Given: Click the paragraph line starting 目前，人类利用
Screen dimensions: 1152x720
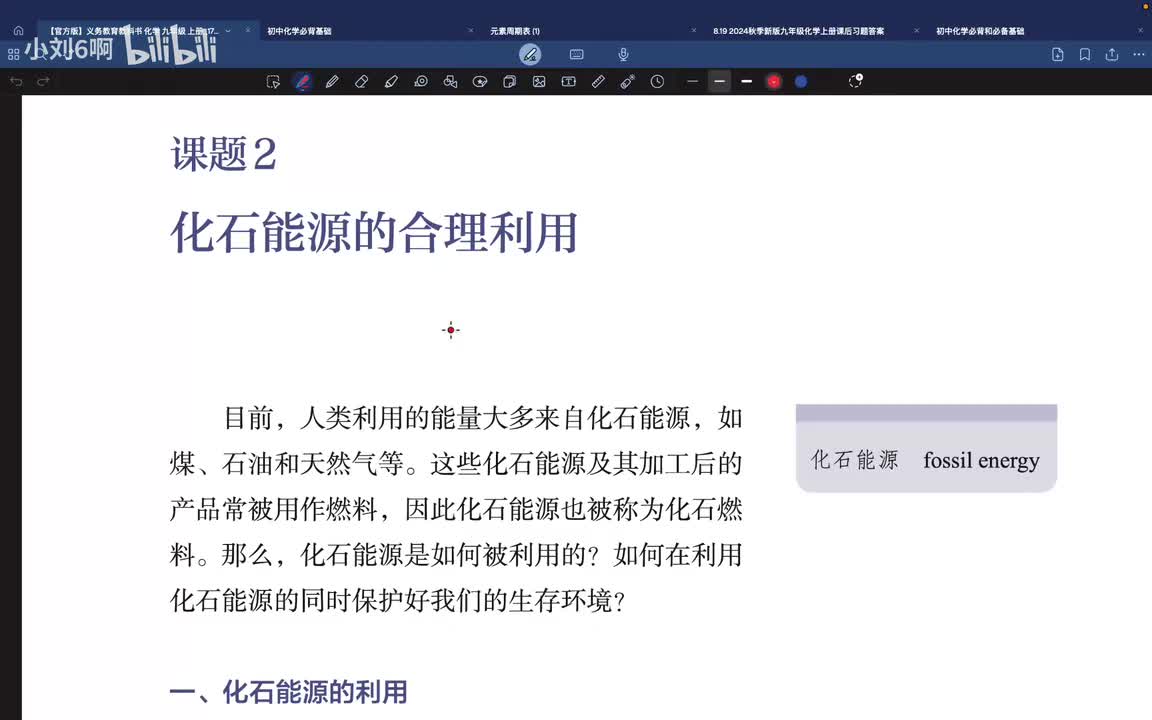Looking at the screenshot, I should pyautogui.click(x=483, y=418).
